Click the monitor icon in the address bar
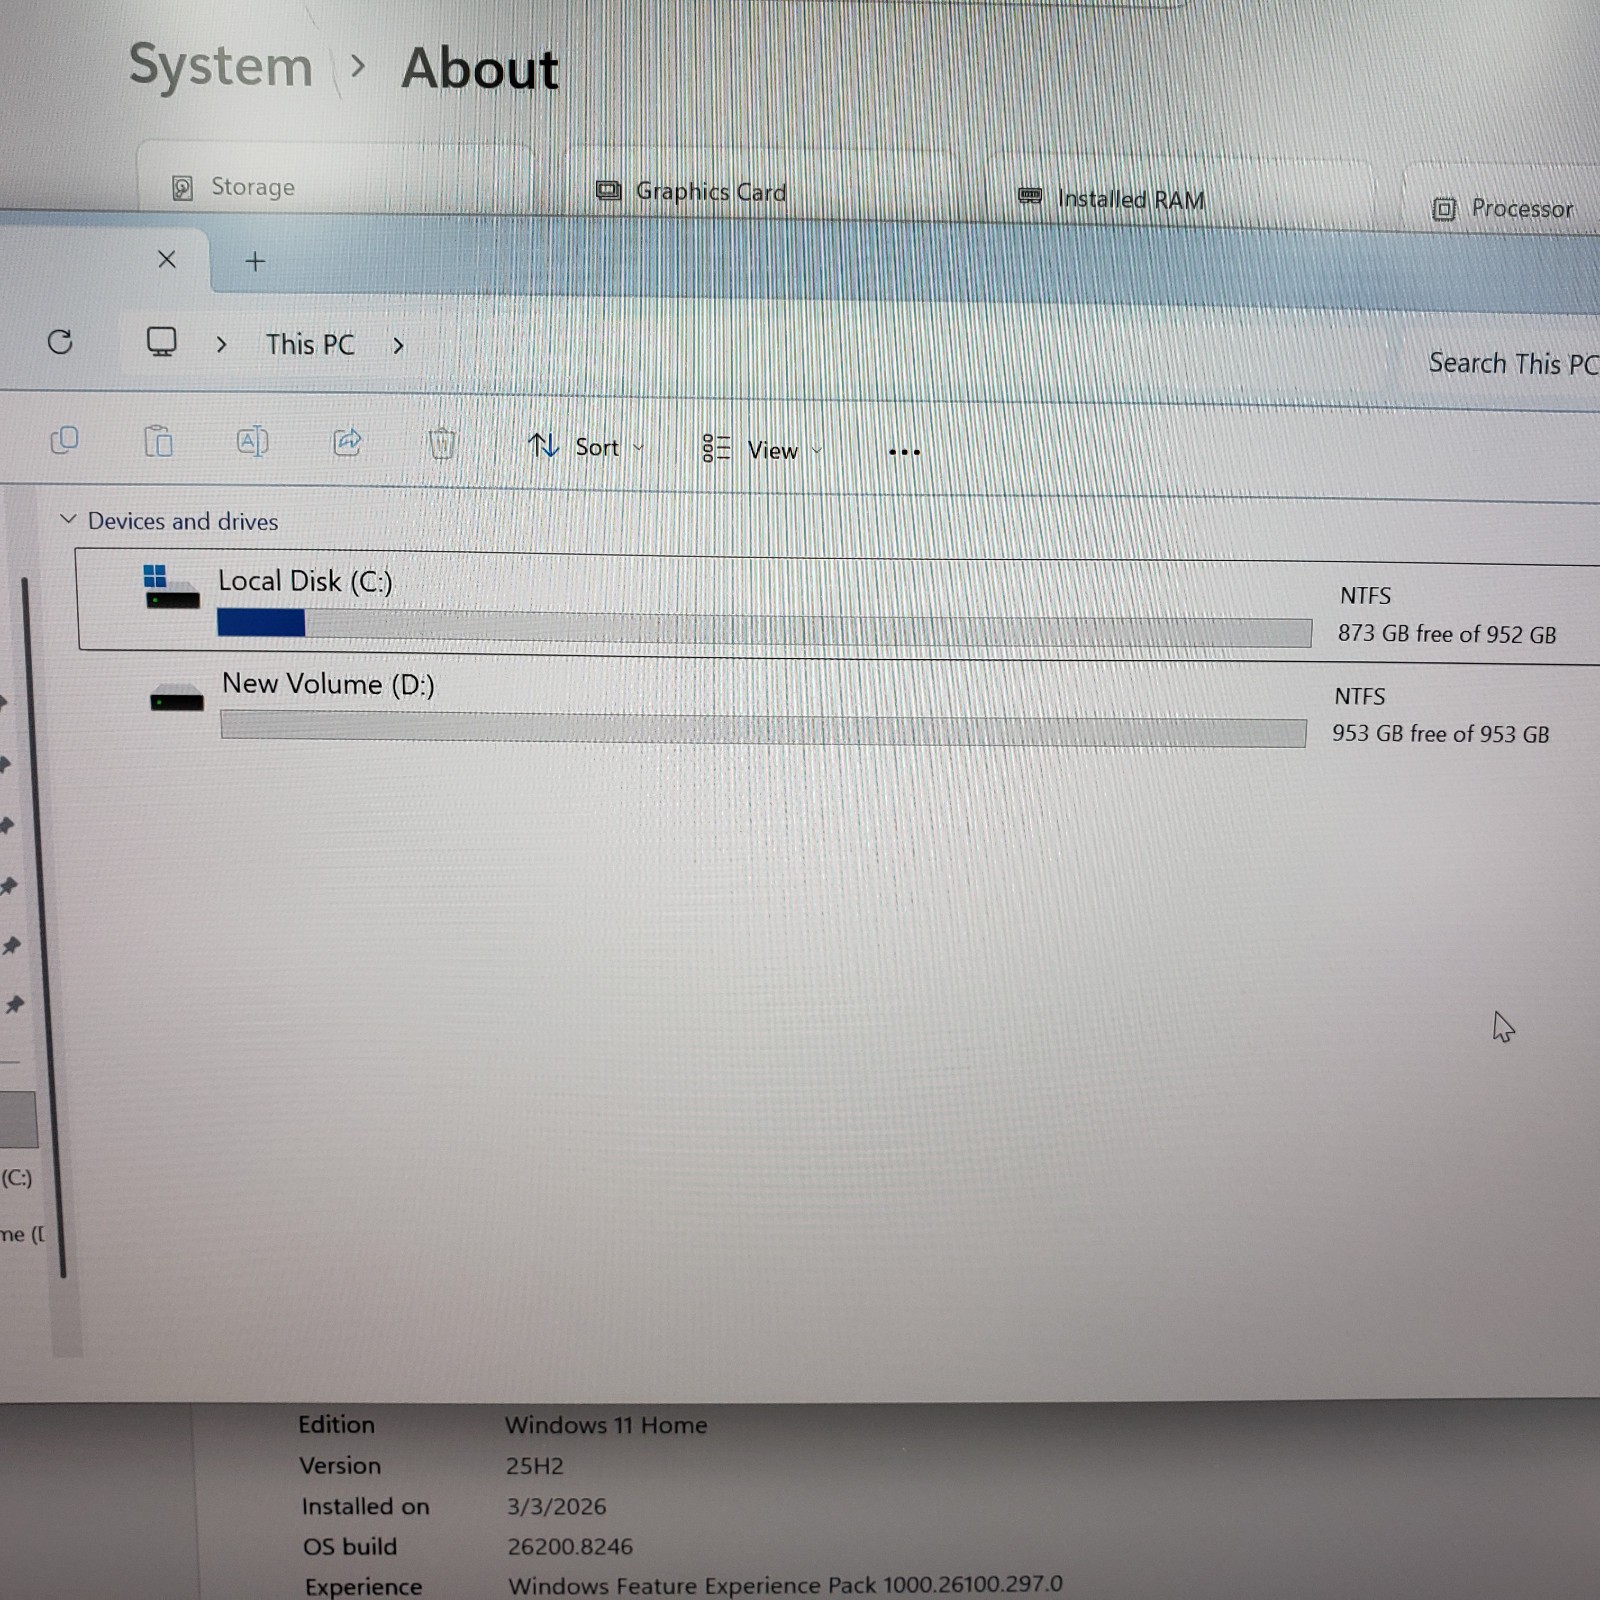Image resolution: width=1600 pixels, height=1600 pixels. pos(161,342)
